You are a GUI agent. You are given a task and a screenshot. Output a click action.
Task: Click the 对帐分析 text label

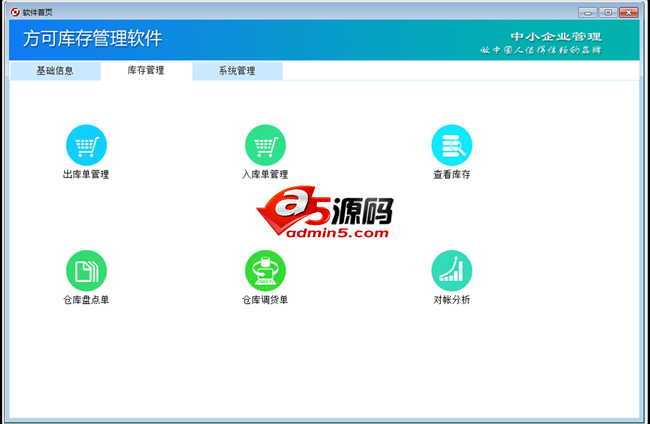click(452, 300)
